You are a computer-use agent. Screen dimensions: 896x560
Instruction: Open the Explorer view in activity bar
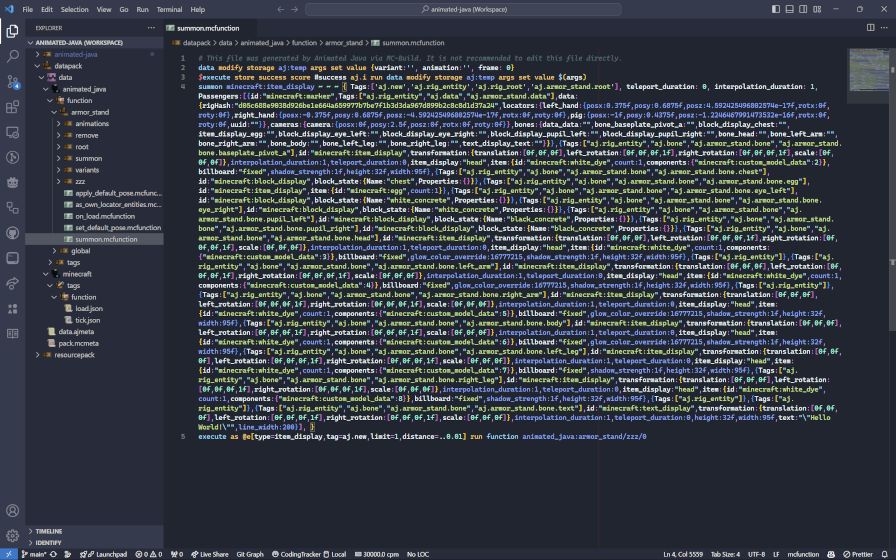point(13,31)
